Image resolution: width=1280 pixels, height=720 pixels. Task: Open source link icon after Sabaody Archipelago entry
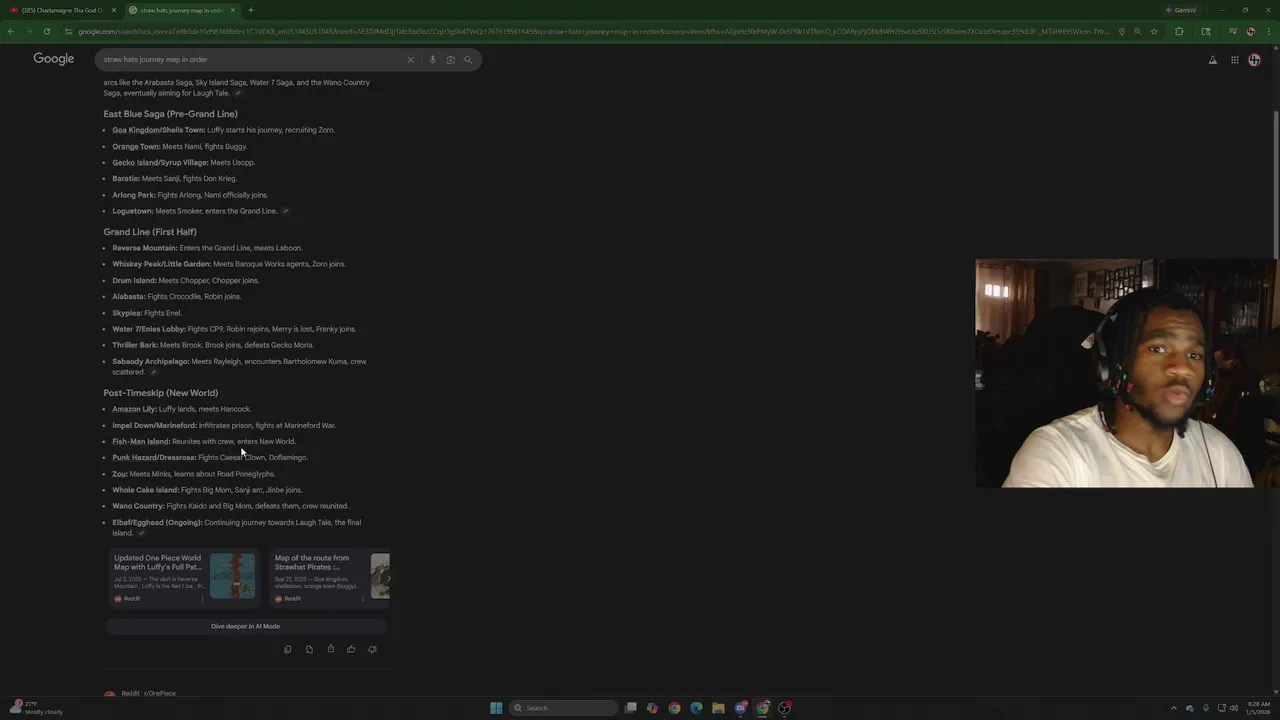pos(153,372)
